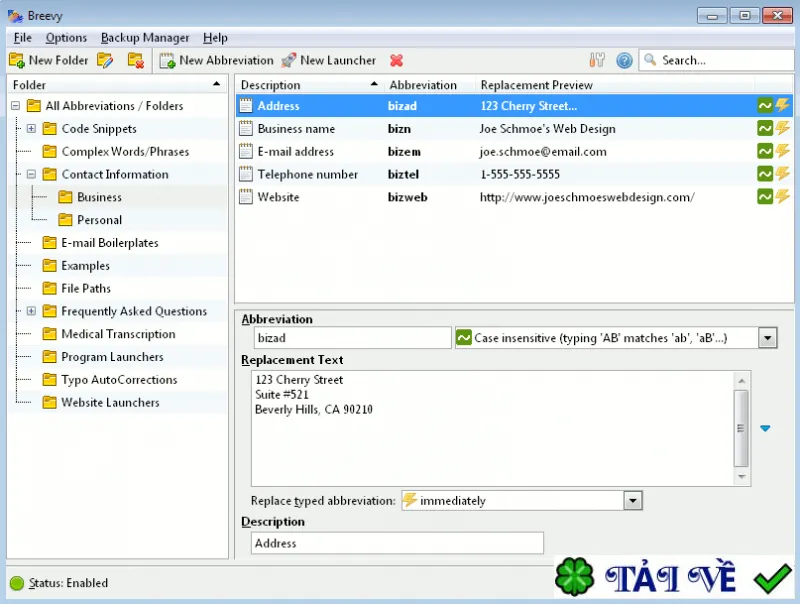Sort by the Folder column header
Screen dimensions: 800x604
(x=117, y=85)
